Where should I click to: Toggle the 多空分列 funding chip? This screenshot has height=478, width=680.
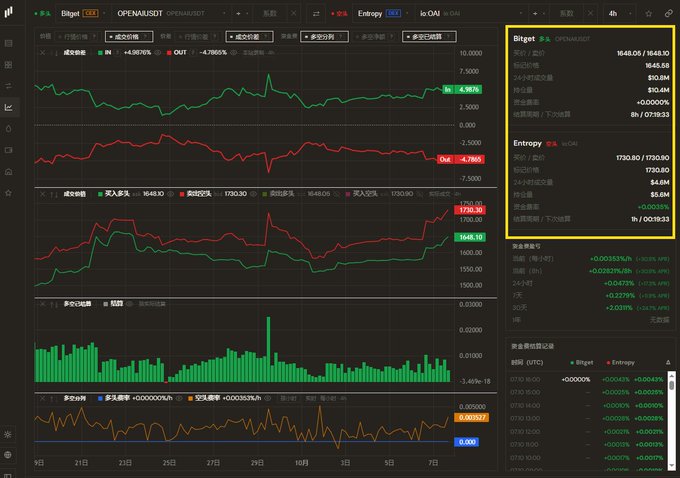tap(324, 37)
